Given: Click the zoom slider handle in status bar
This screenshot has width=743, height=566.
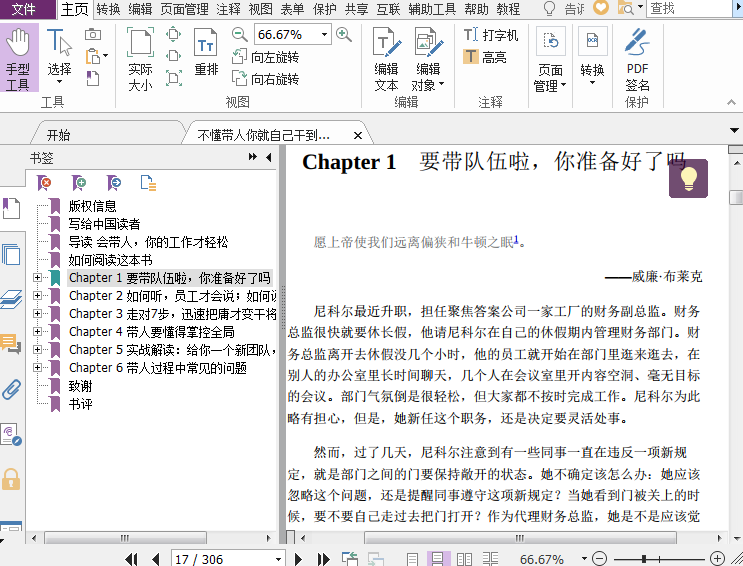Looking at the screenshot, I should click(643, 559).
